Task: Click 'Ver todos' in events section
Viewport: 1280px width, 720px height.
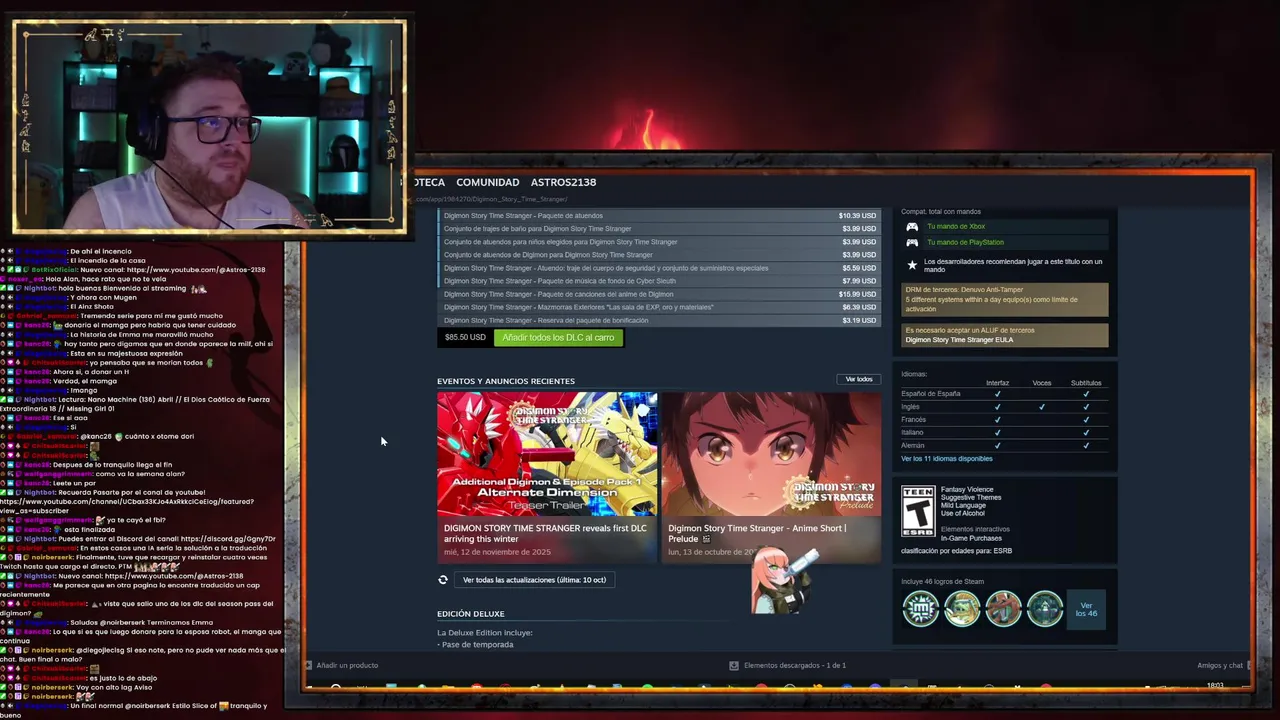Action: (x=859, y=380)
